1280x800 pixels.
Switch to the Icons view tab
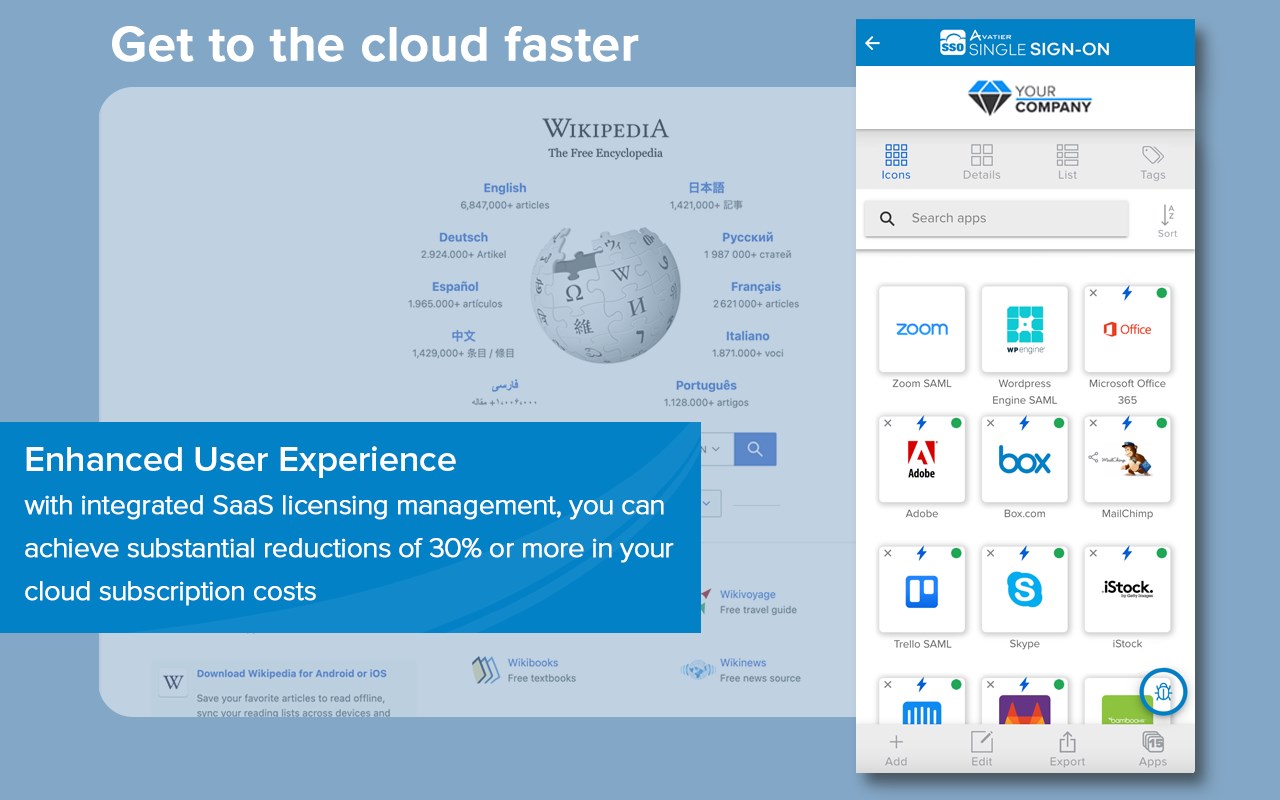pyautogui.click(x=896, y=162)
